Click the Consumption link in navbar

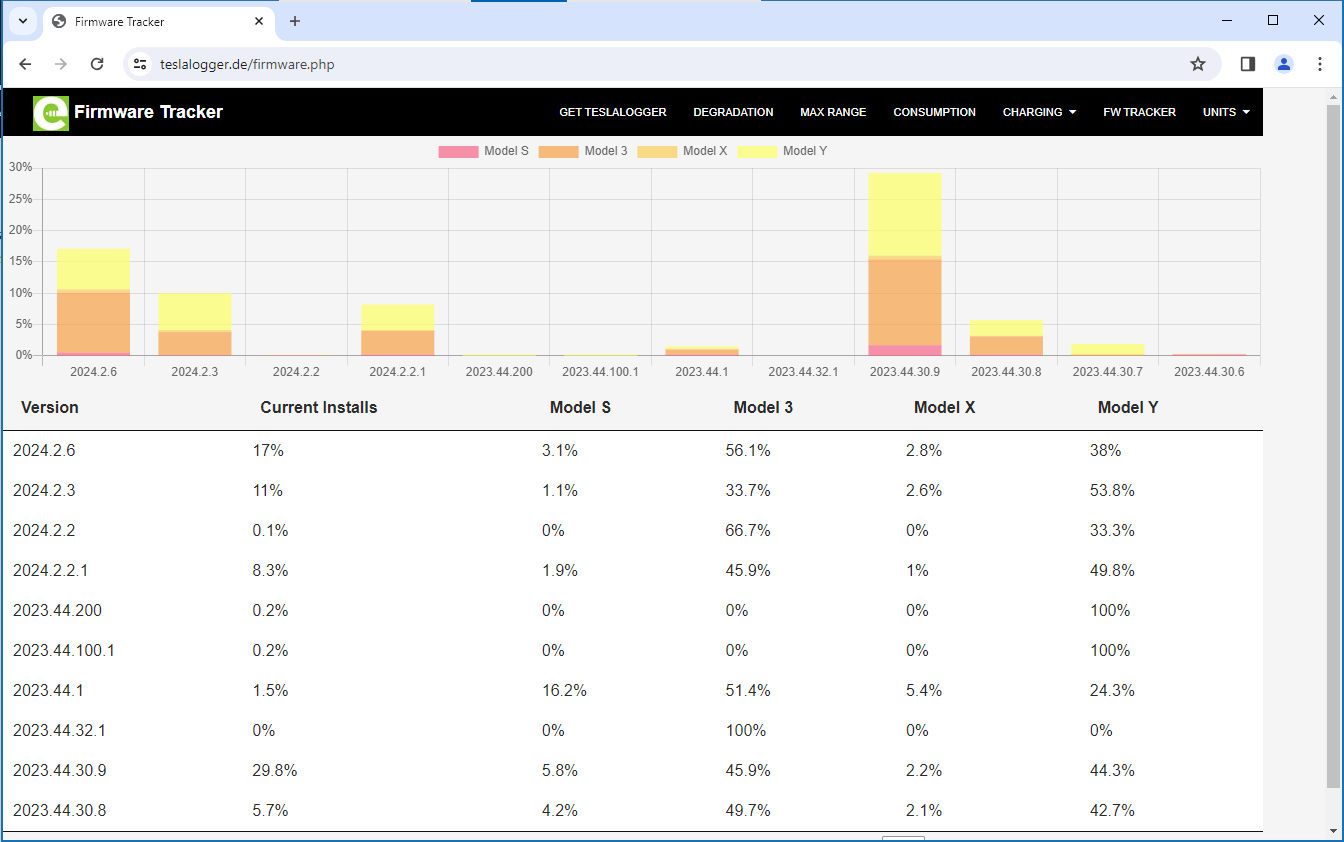click(934, 112)
